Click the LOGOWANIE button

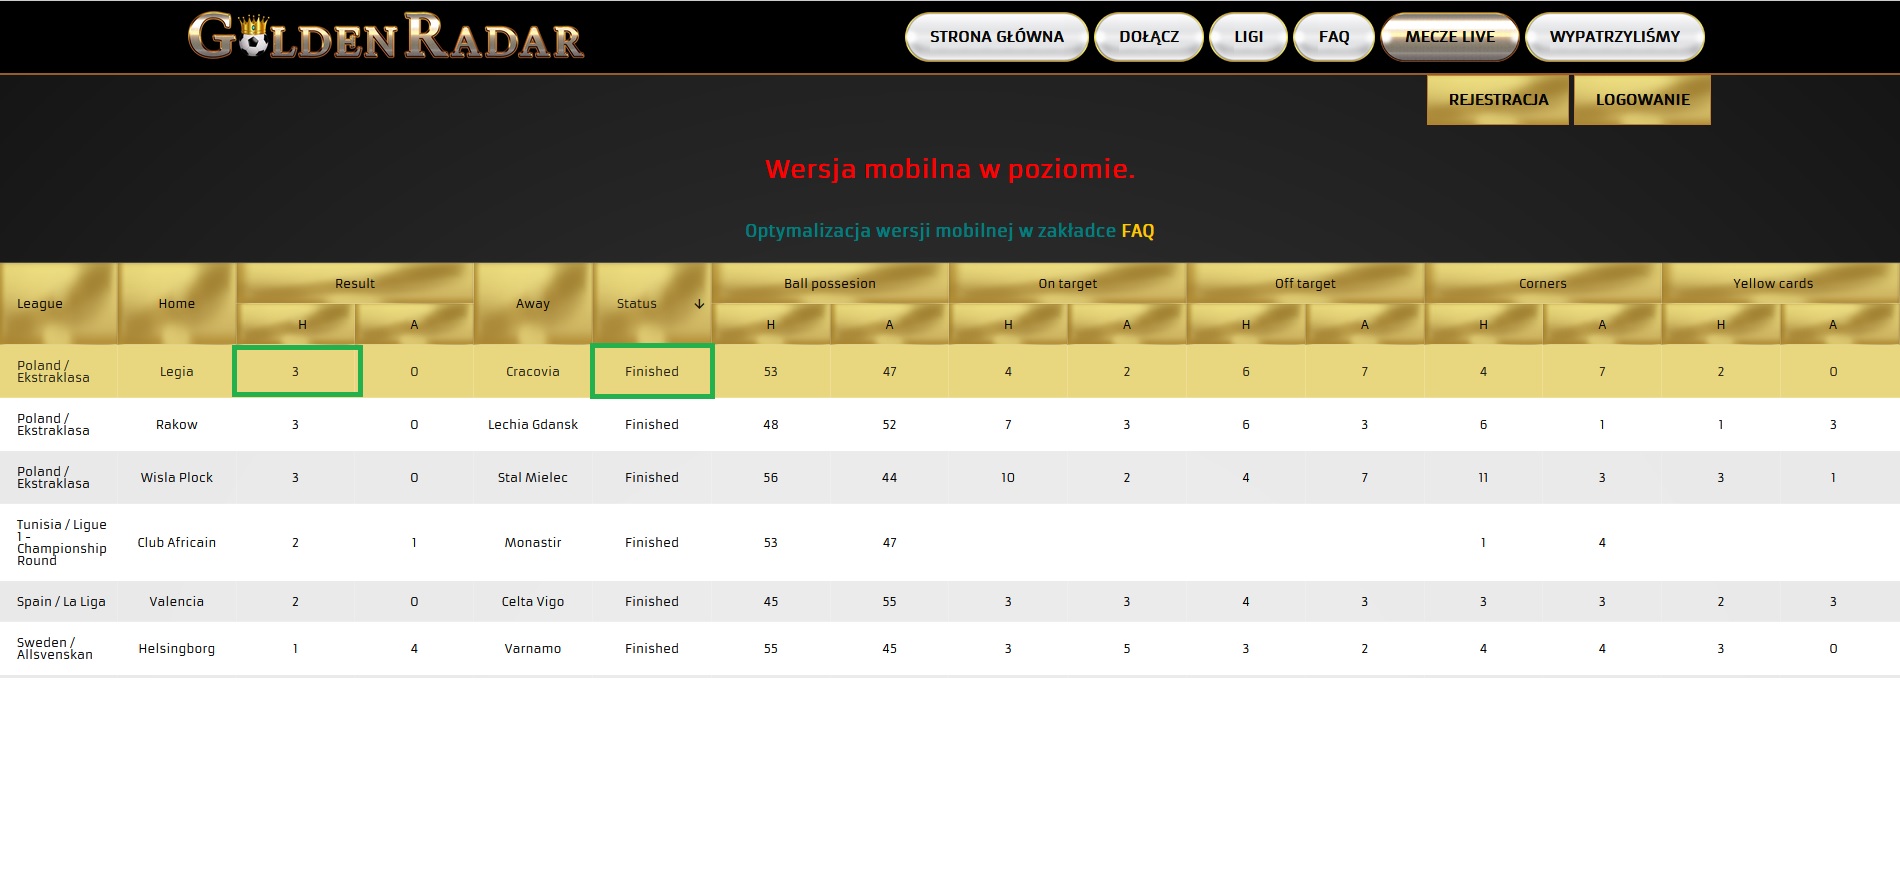pyautogui.click(x=1642, y=100)
